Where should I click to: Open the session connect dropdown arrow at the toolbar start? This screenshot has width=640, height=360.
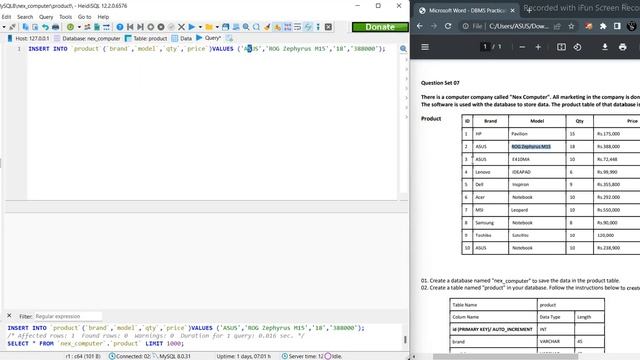[x=4, y=27]
